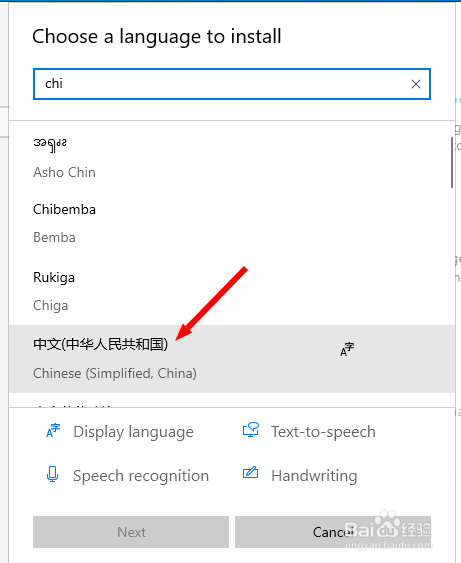Focus the language search field containing chi
The height and width of the screenshot is (563, 461).
click(x=232, y=84)
